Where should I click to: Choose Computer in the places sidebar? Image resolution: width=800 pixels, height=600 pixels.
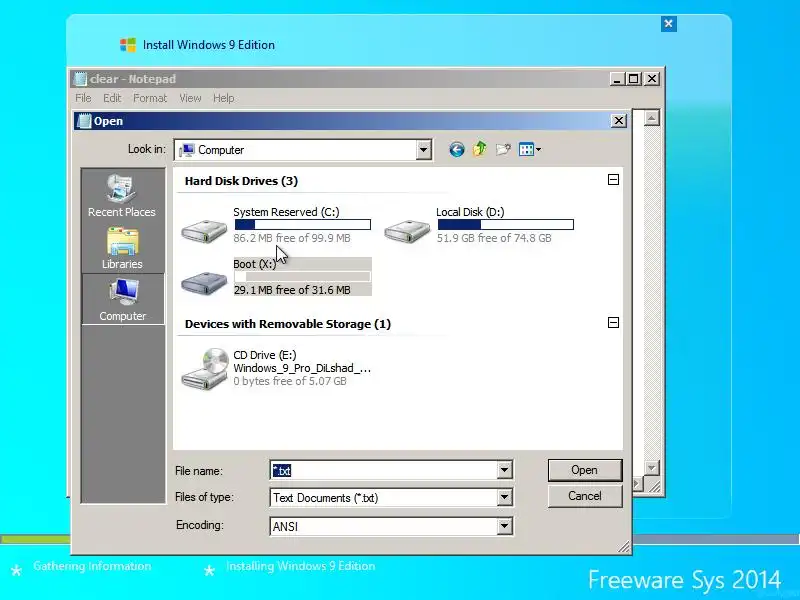[122, 299]
